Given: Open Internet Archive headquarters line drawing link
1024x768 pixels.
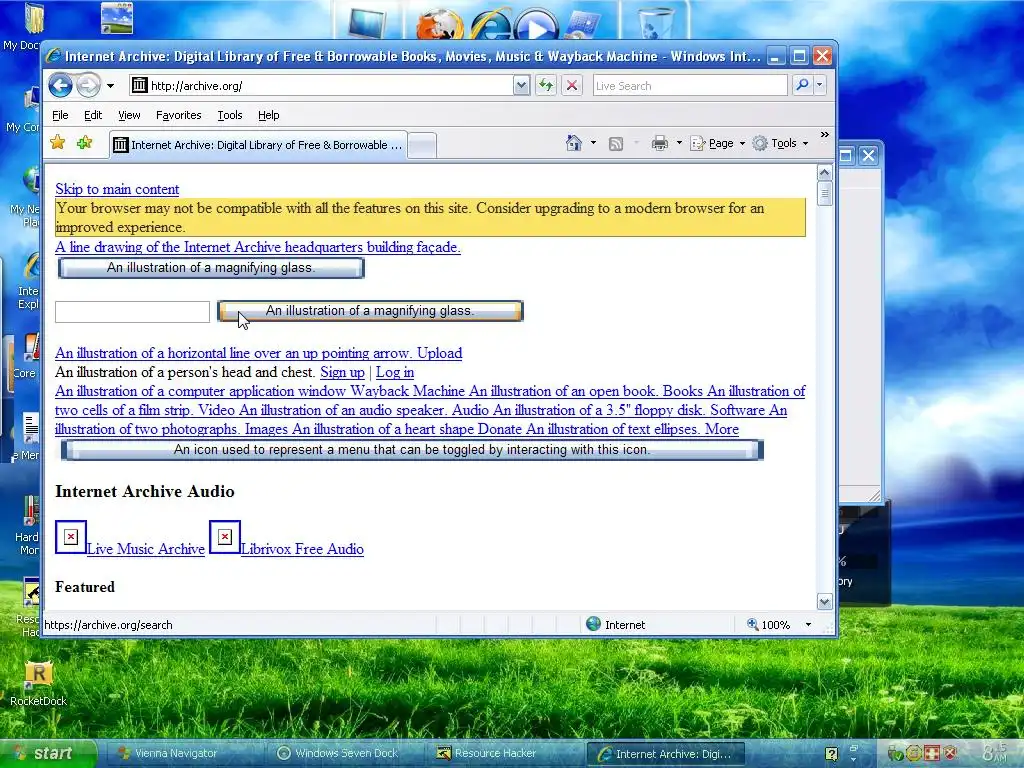Looking at the screenshot, I should tap(258, 247).
